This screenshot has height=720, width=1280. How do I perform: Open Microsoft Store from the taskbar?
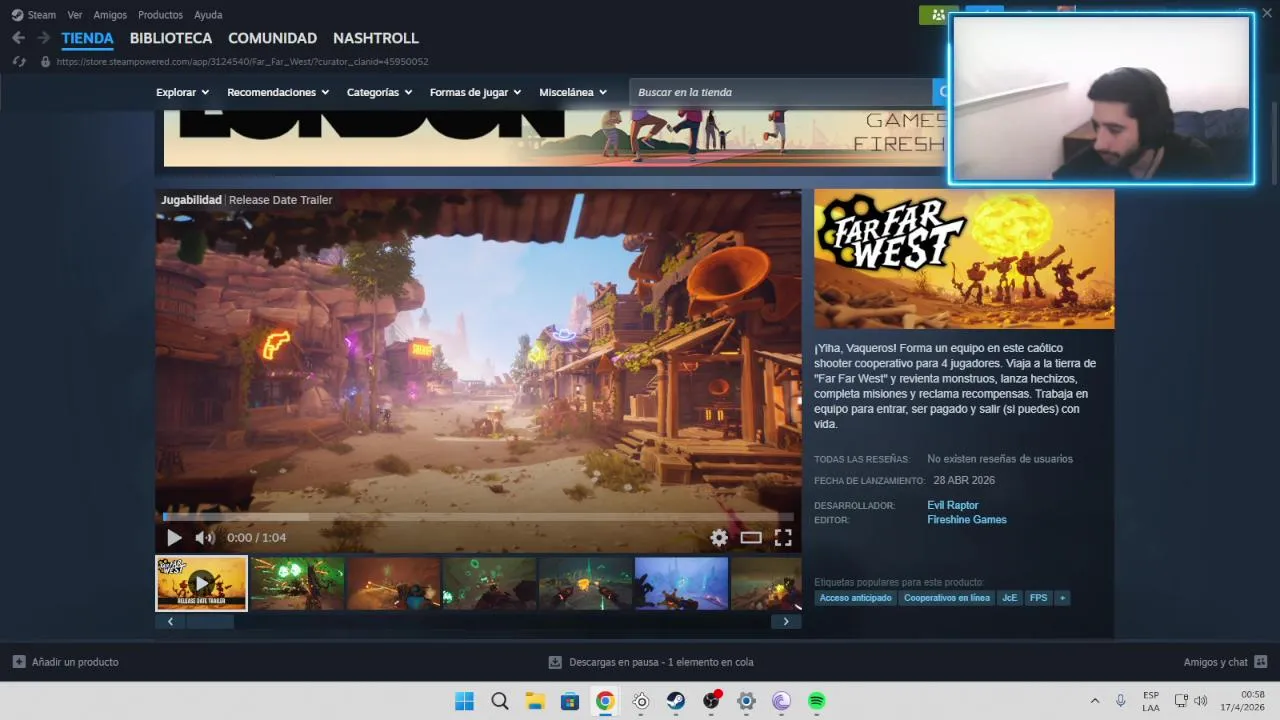(x=570, y=701)
